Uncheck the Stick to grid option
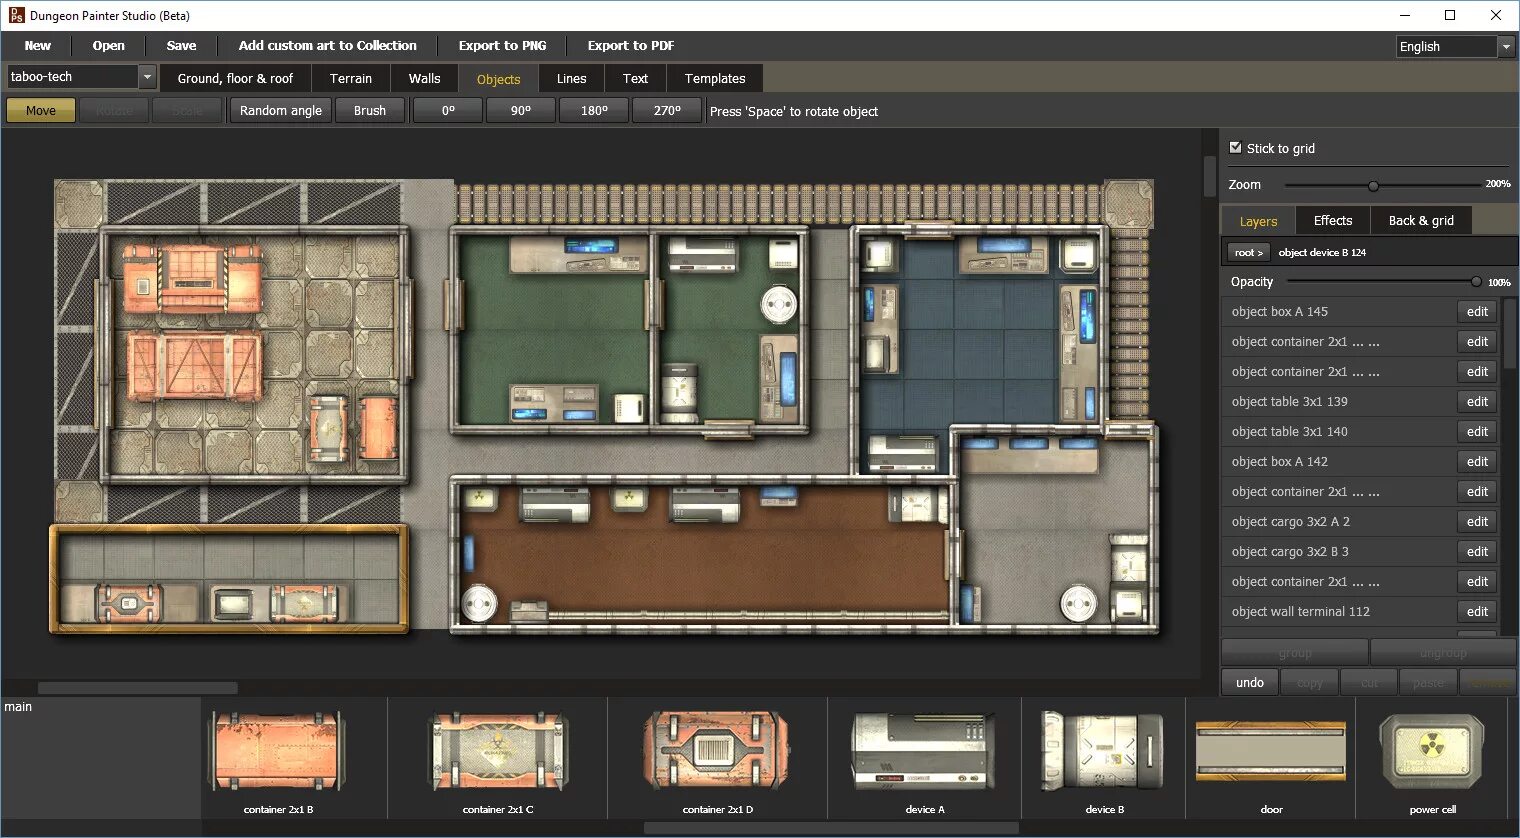Screen dimensions: 1520x838 1237,147
